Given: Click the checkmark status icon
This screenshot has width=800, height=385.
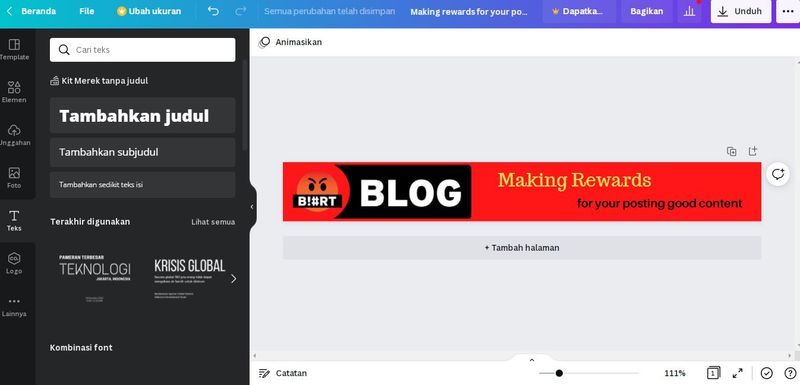Looking at the screenshot, I should [x=767, y=373].
